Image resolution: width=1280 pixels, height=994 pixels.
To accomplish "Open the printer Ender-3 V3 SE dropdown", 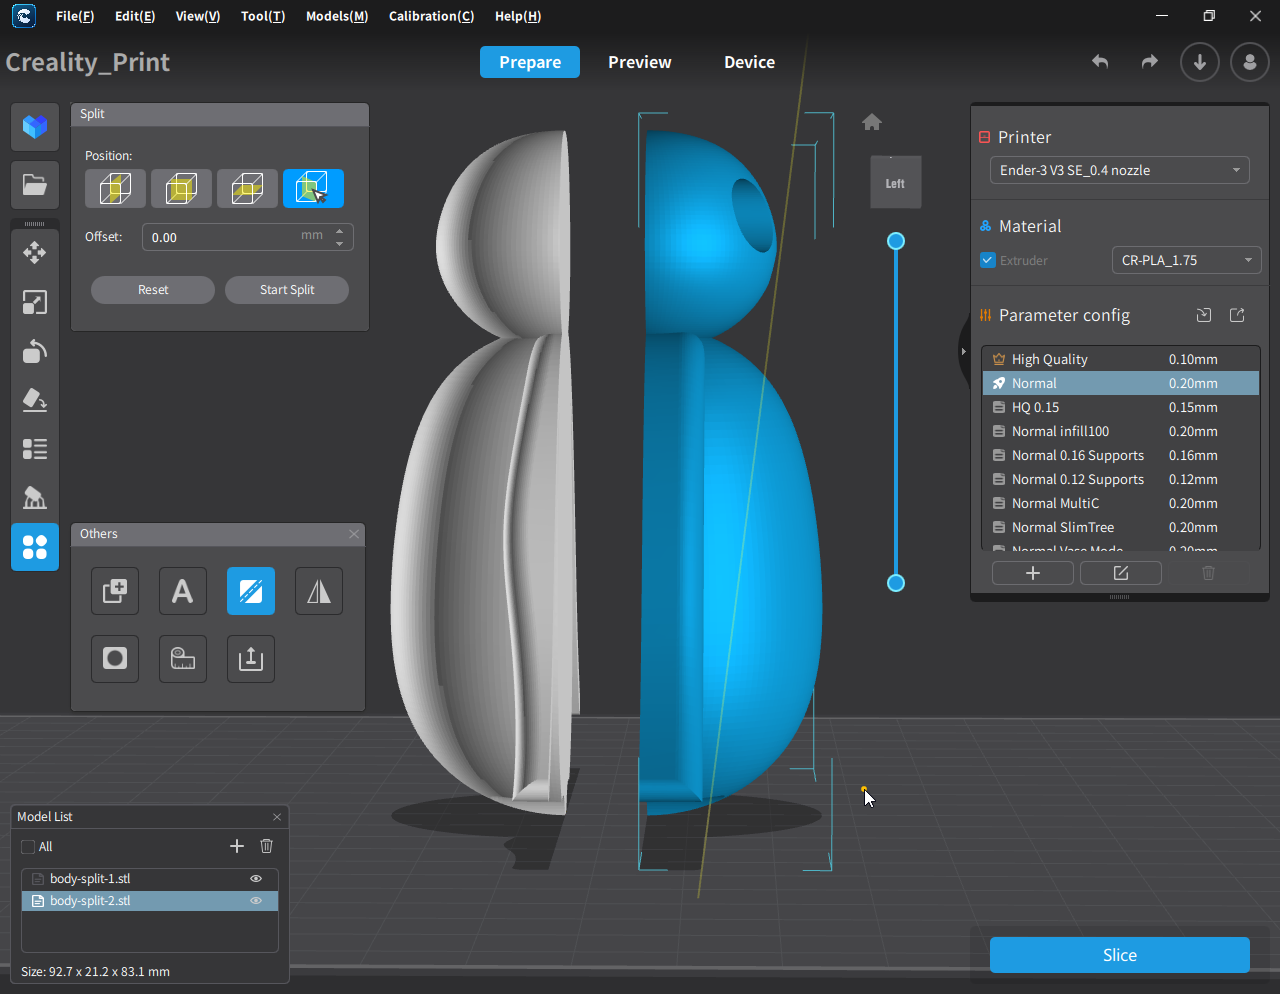I will 1119,170.
